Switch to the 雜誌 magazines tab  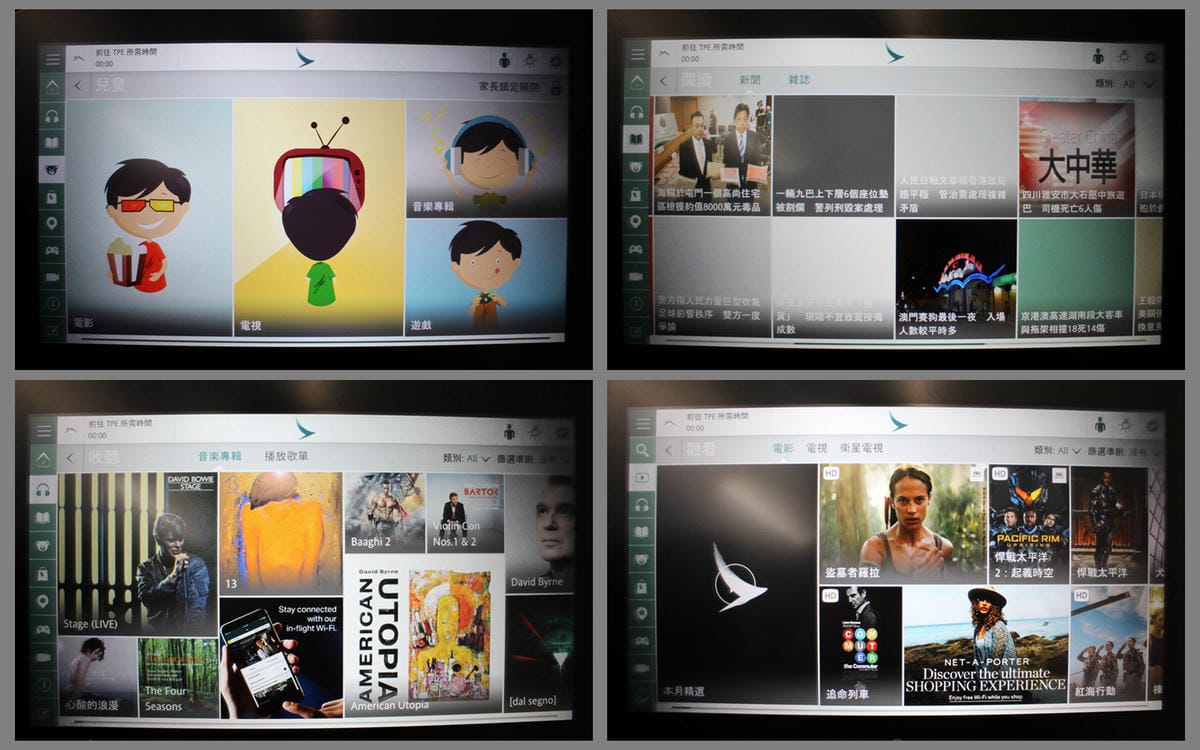coord(798,80)
